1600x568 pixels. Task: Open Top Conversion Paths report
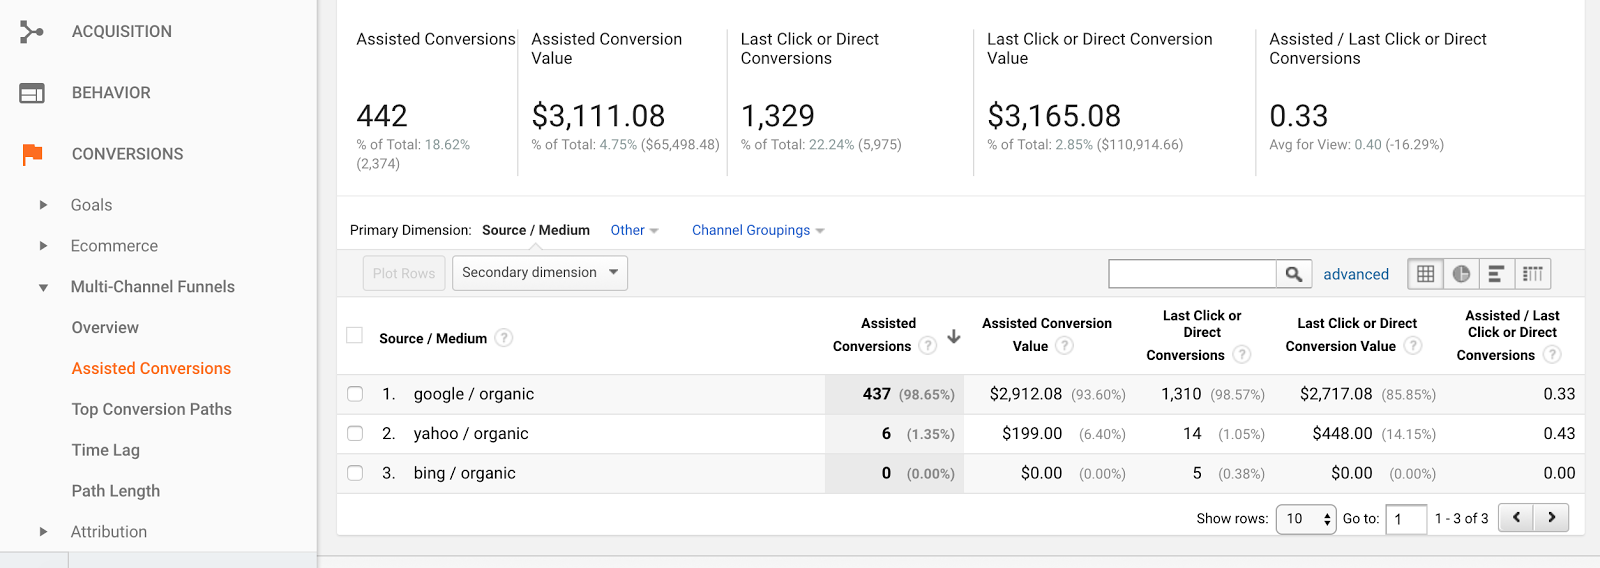(x=152, y=409)
